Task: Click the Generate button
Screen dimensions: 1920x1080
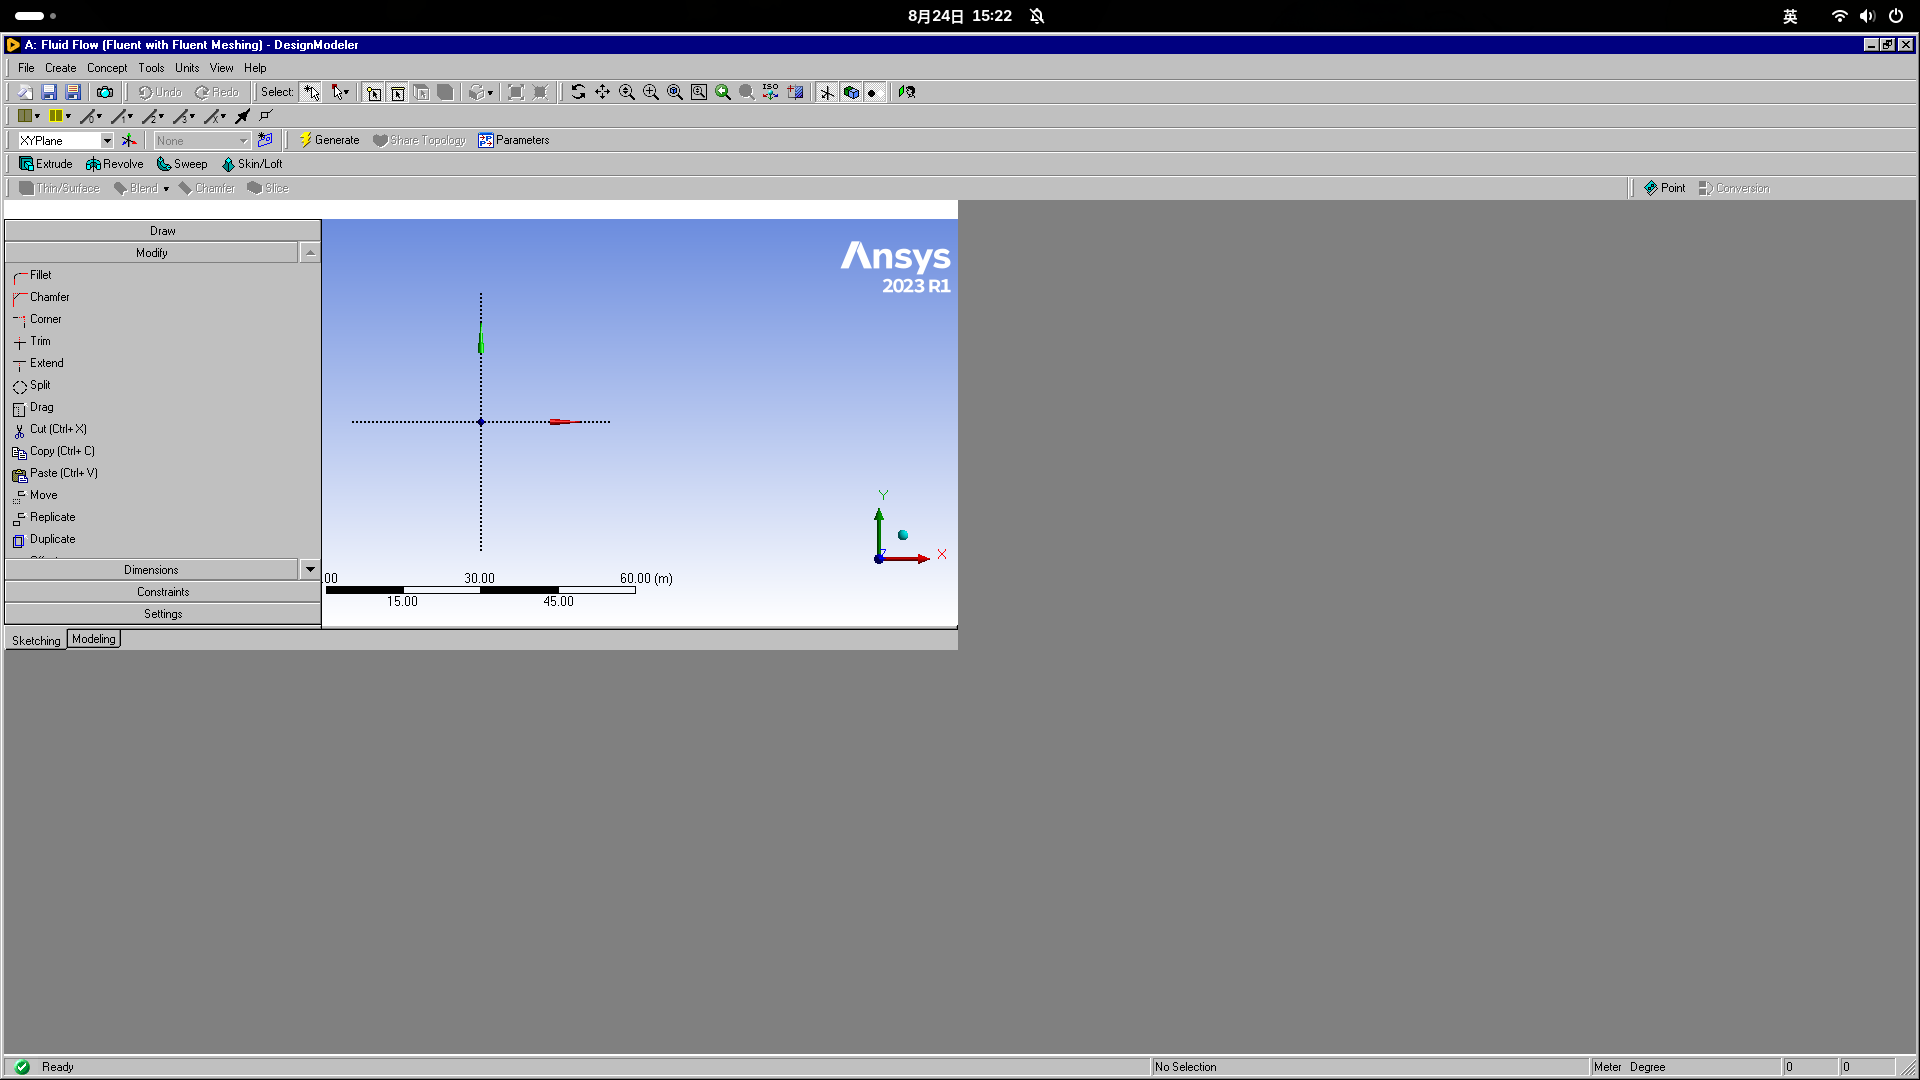Action: tap(329, 141)
